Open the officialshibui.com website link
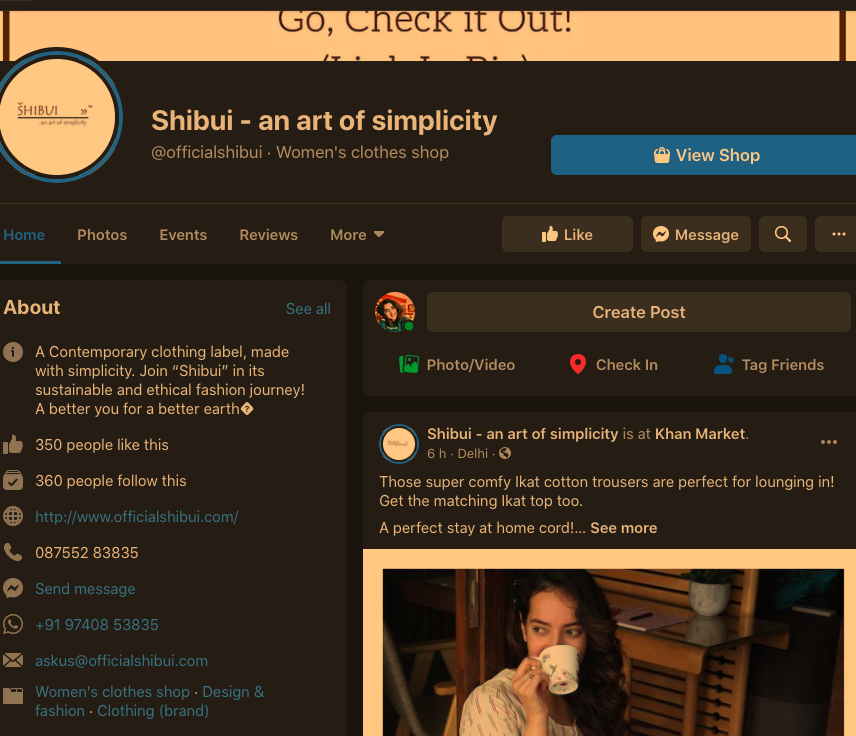This screenshot has width=856, height=736. 136,517
